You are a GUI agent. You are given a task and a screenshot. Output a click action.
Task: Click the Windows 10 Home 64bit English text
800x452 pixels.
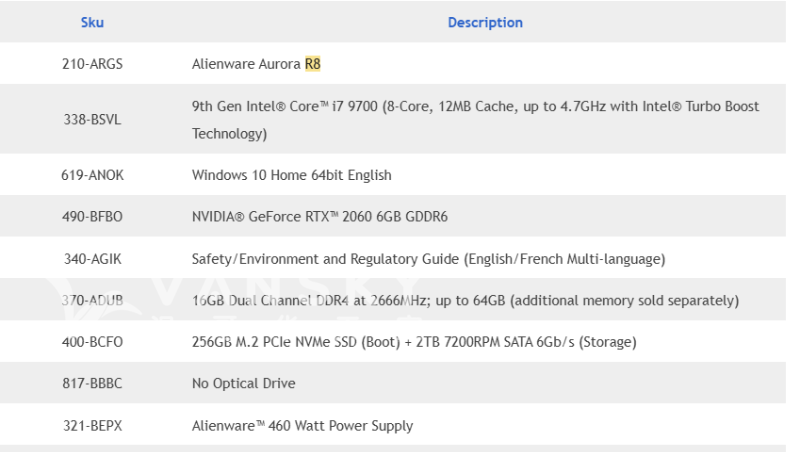tap(291, 175)
